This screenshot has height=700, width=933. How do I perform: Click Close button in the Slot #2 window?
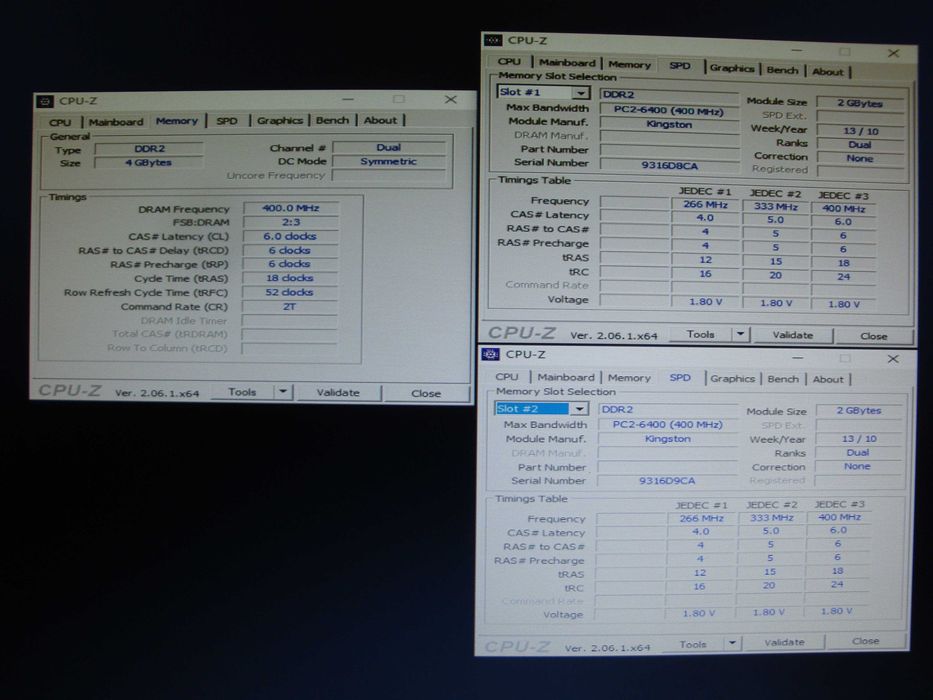pos(865,641)
